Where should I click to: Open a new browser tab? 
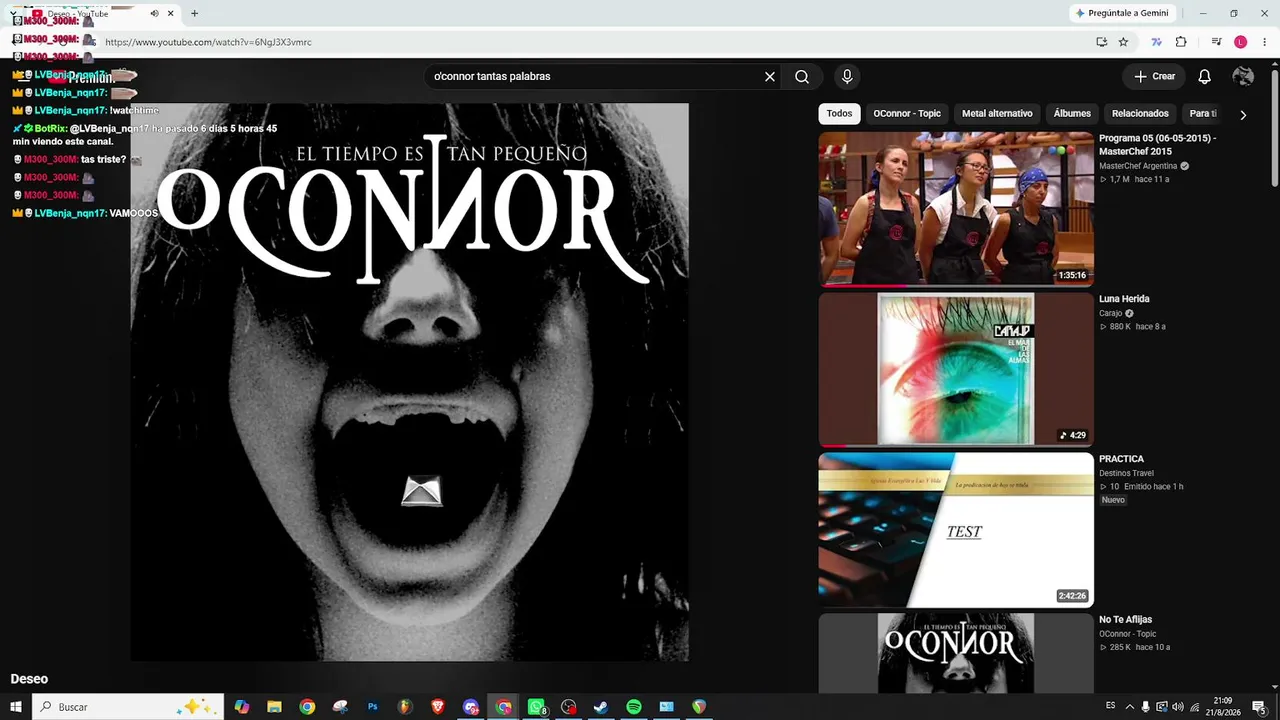tap(194, 13)
